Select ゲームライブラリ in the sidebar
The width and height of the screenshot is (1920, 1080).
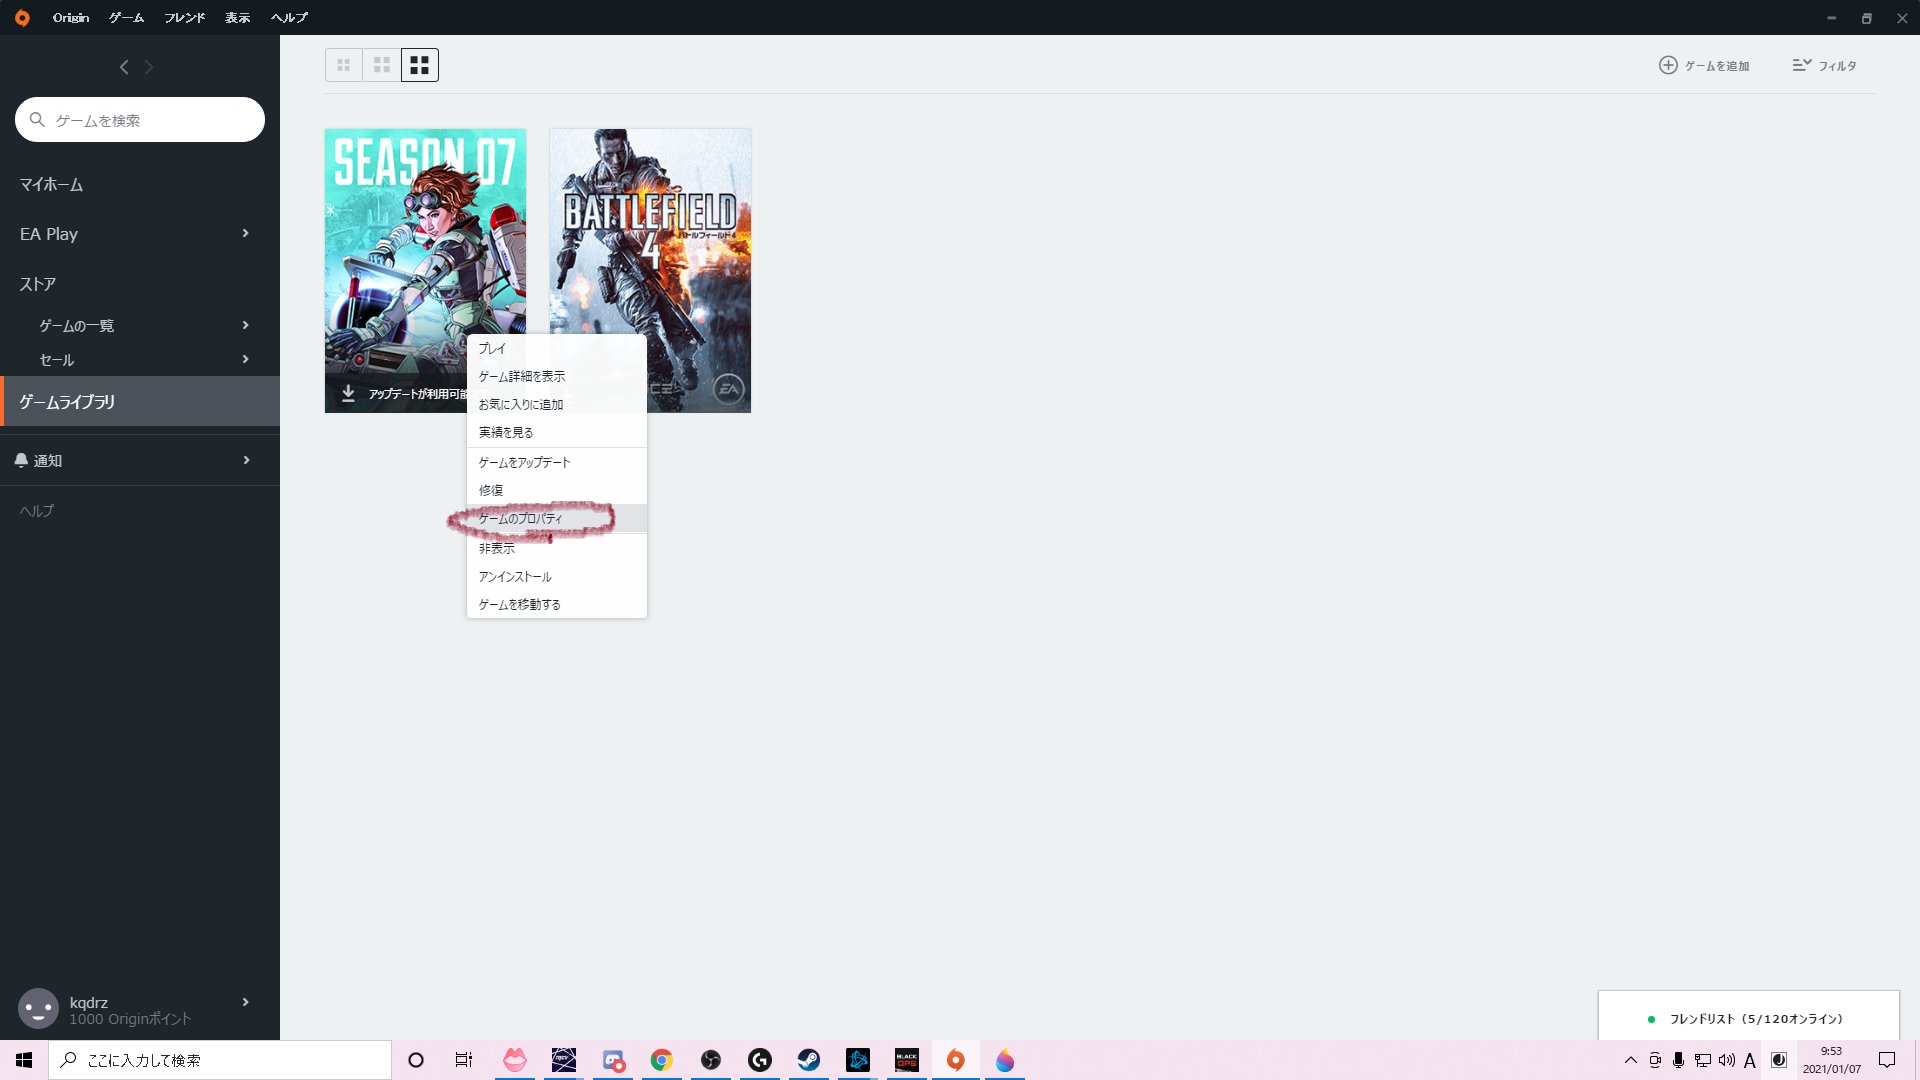point(140,401)
